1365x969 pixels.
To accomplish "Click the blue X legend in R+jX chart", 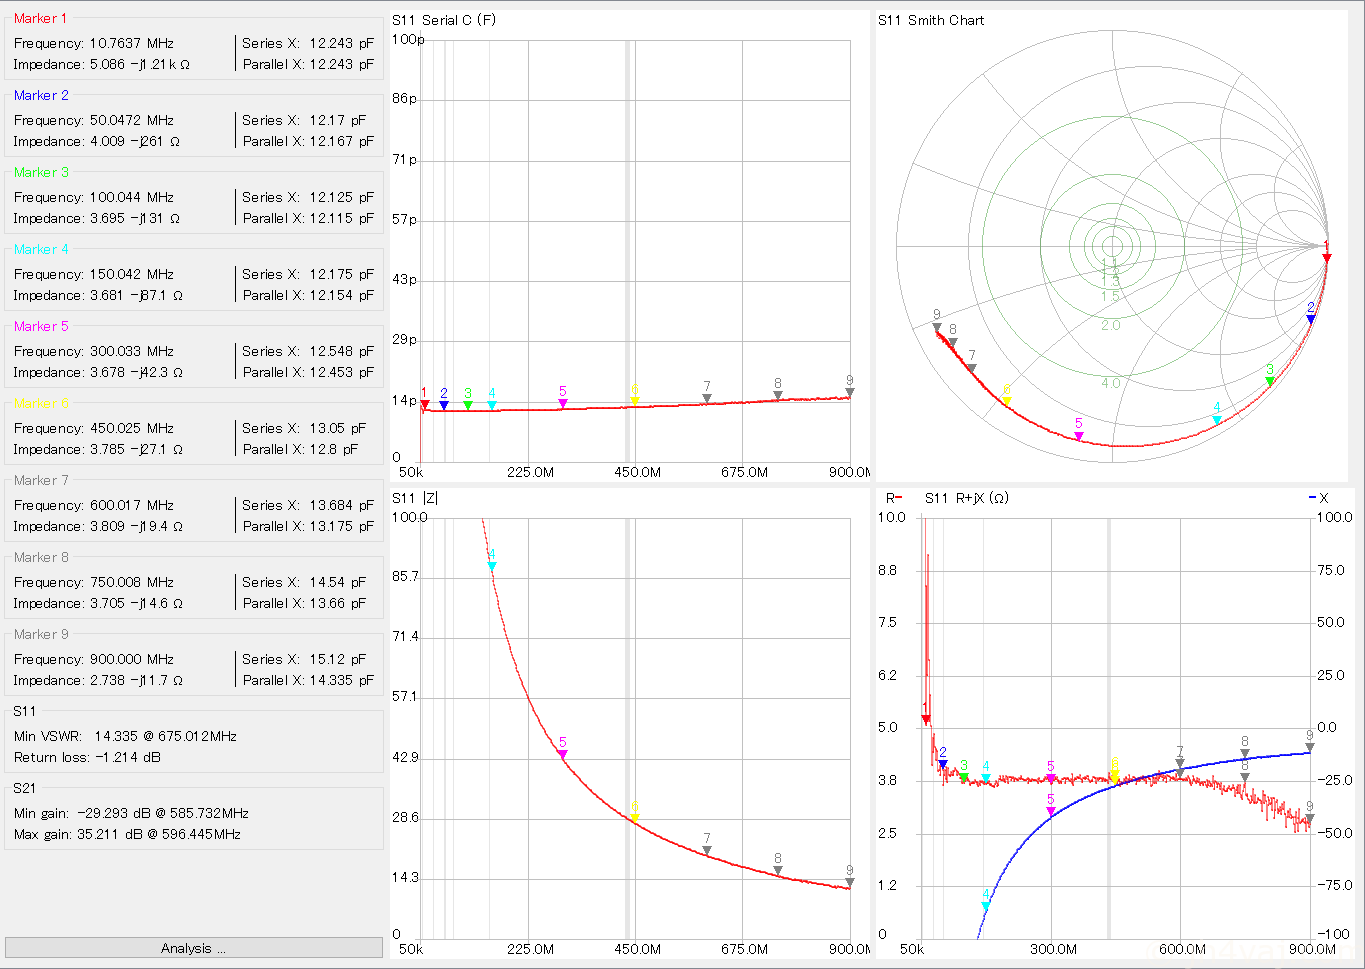I will (x=1318, y=498).
